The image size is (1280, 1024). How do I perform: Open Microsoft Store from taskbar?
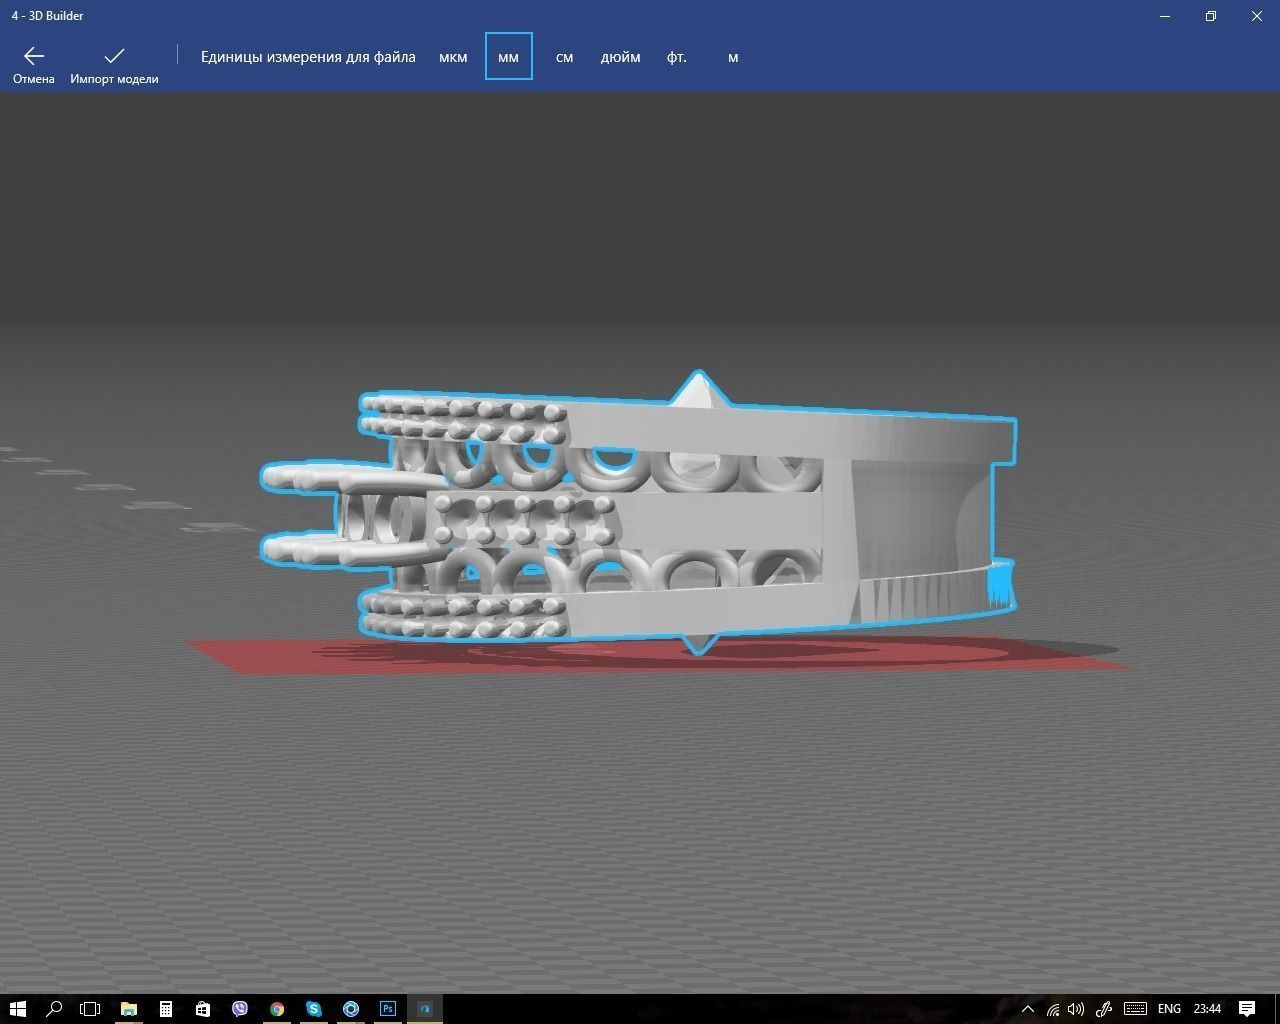pos(202,1008)
